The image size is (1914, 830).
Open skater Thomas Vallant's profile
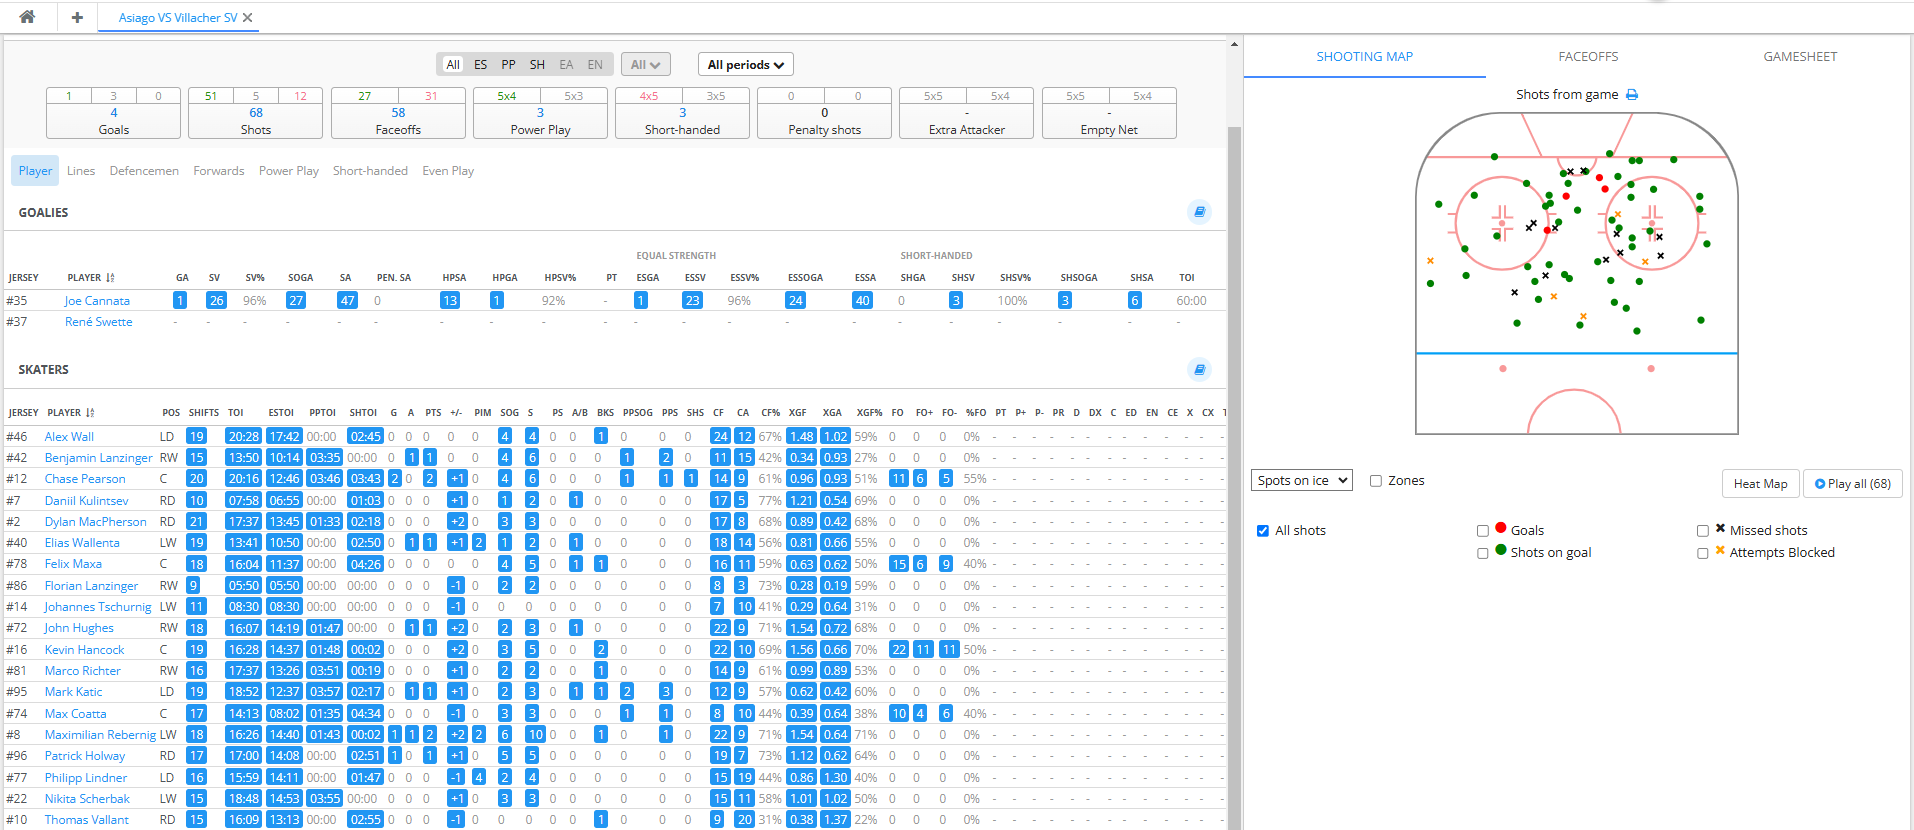(x=86, y=820)
